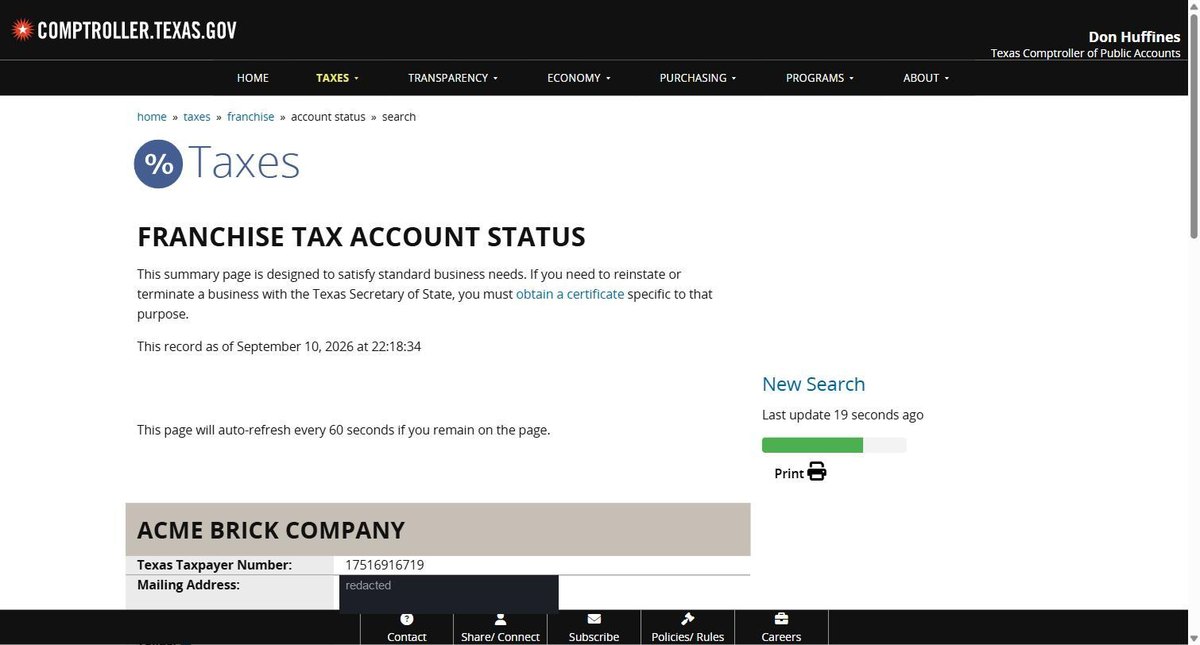Click the percent Taxes circle icon
1200x645 pixels.
click(158, 164)
